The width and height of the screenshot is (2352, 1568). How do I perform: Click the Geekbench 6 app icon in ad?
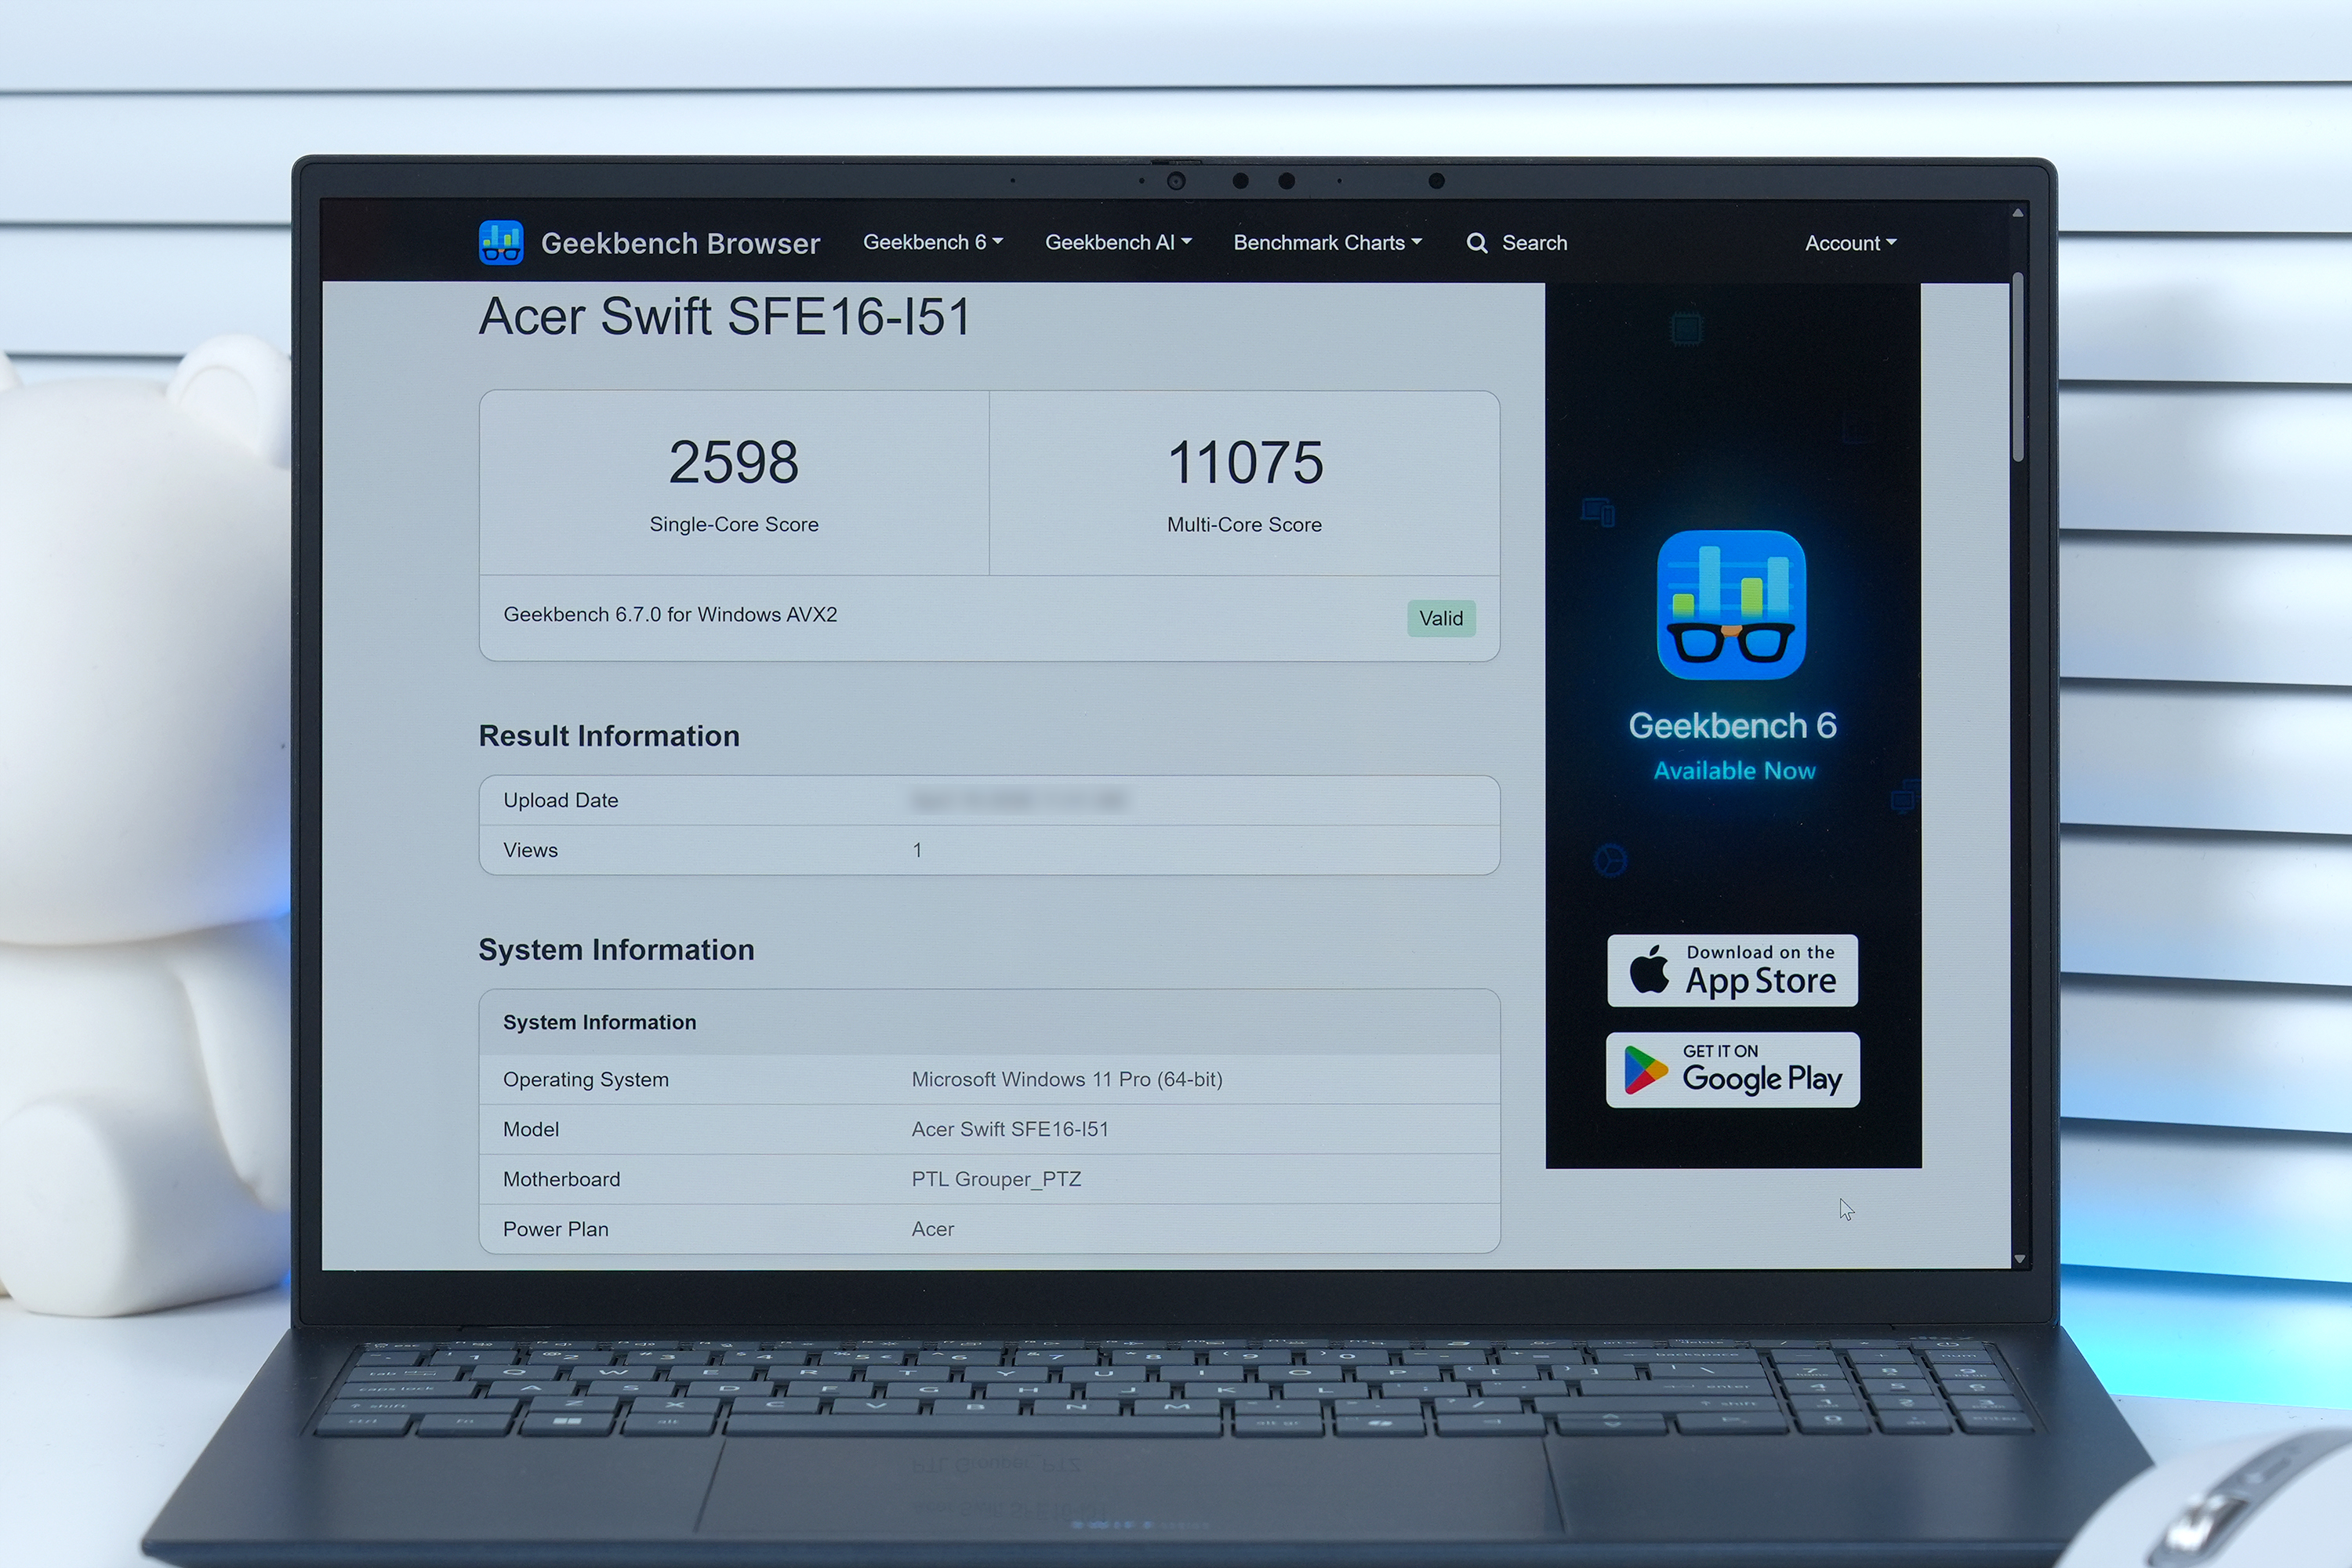pyautogui.click(x=1731, y=605)
